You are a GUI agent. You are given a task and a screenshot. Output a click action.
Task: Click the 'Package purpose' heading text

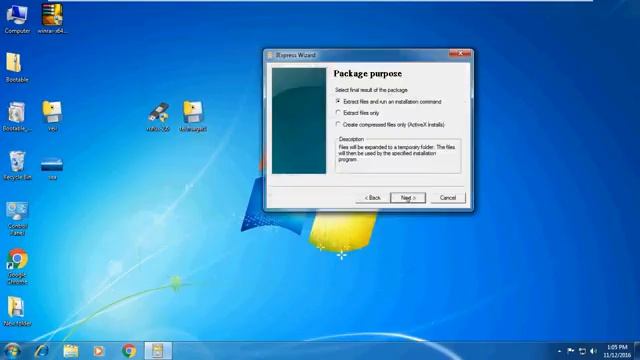[x=368, y=73]
